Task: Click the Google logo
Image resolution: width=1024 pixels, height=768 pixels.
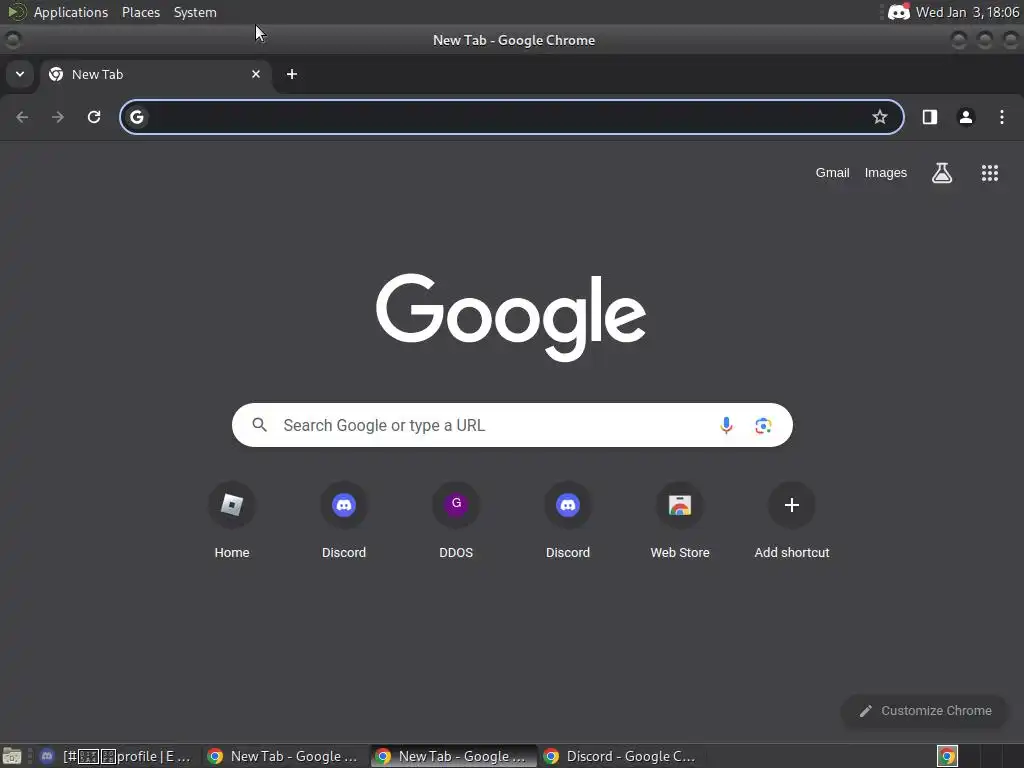Action: tap(511, 317)
